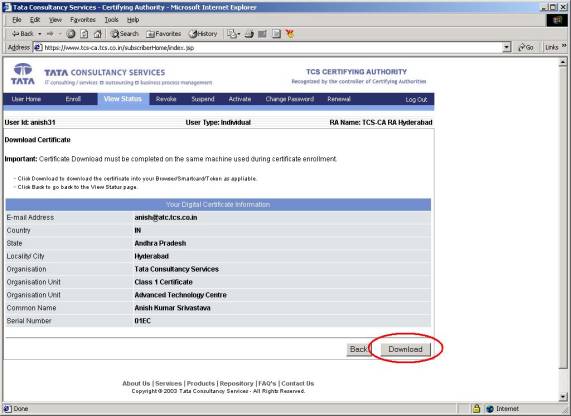Viewport: 571px width, 416px height.
Task: Click the Go button
Action: 526,47
